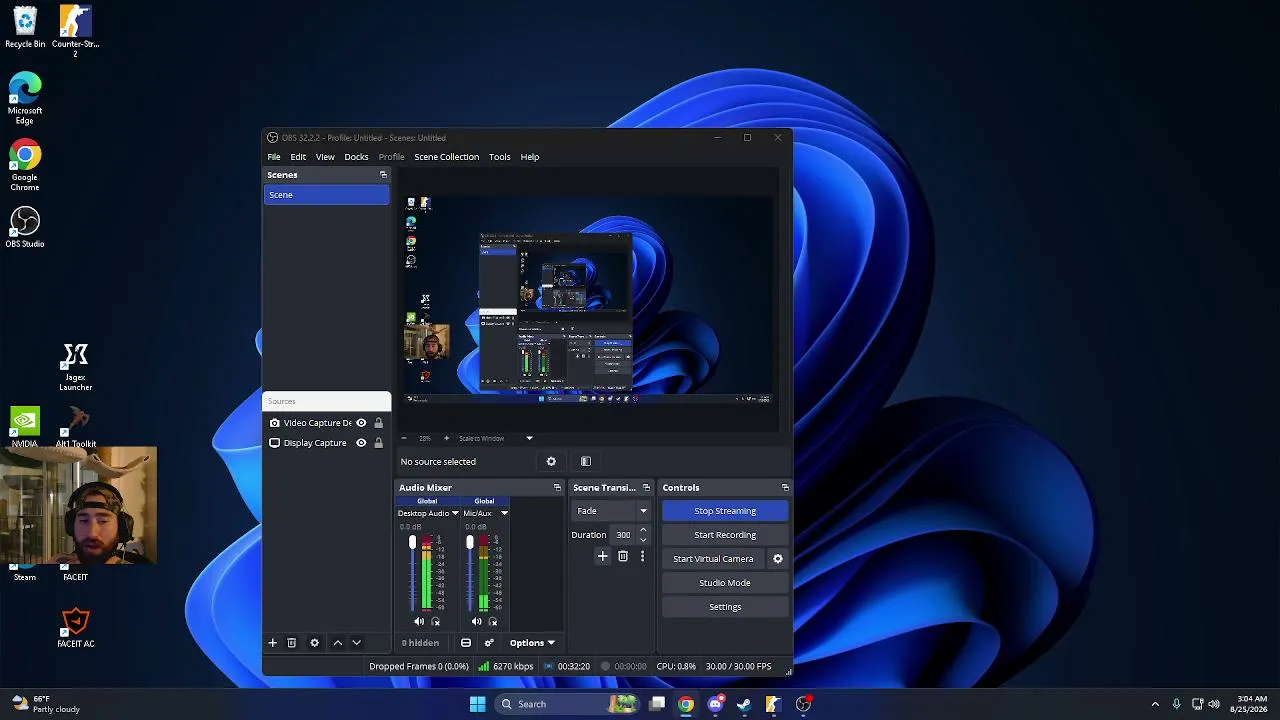The height and width of the screenshot is (720, 1280).
Task: Hide the Video Capture Device source
Action: tap(361, 423)
